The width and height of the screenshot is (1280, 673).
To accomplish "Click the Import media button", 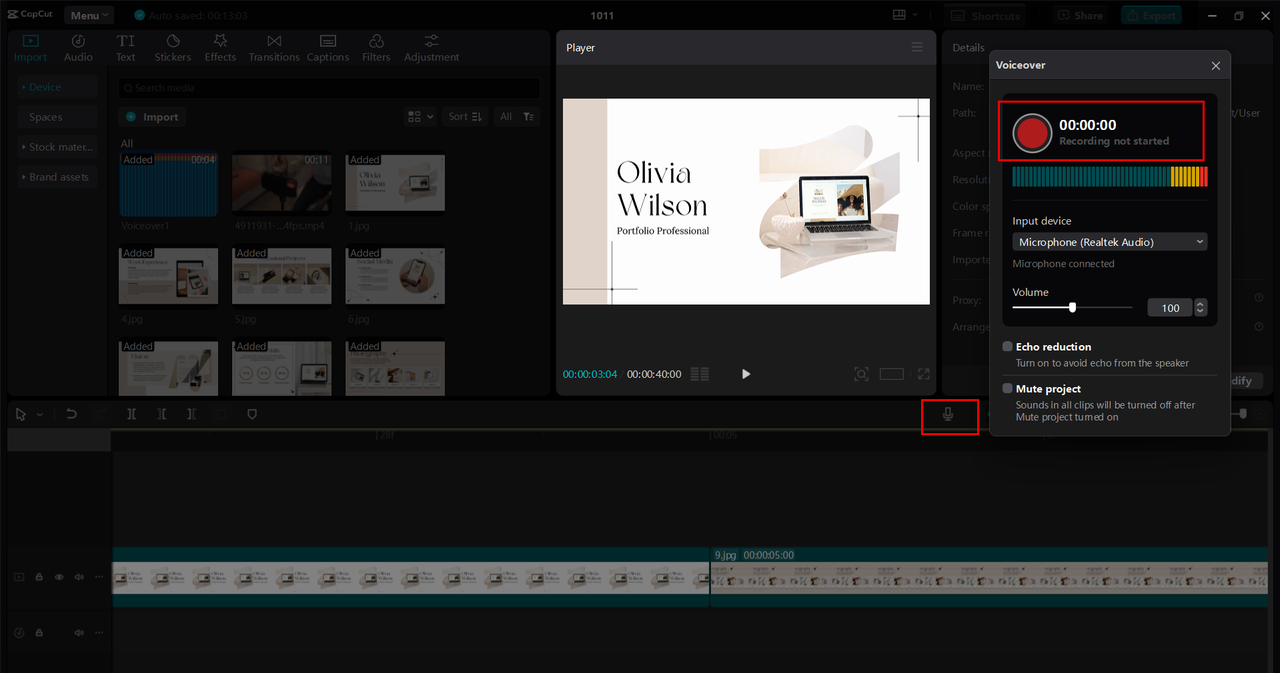I will coord(152,117).
